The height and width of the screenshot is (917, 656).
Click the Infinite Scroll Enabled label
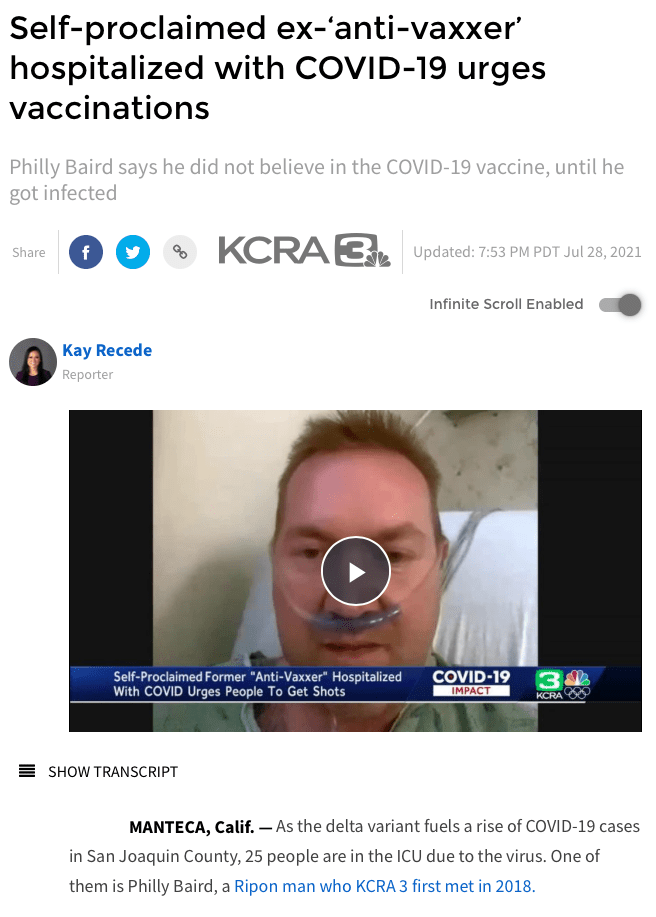click(x=506, y=304)
